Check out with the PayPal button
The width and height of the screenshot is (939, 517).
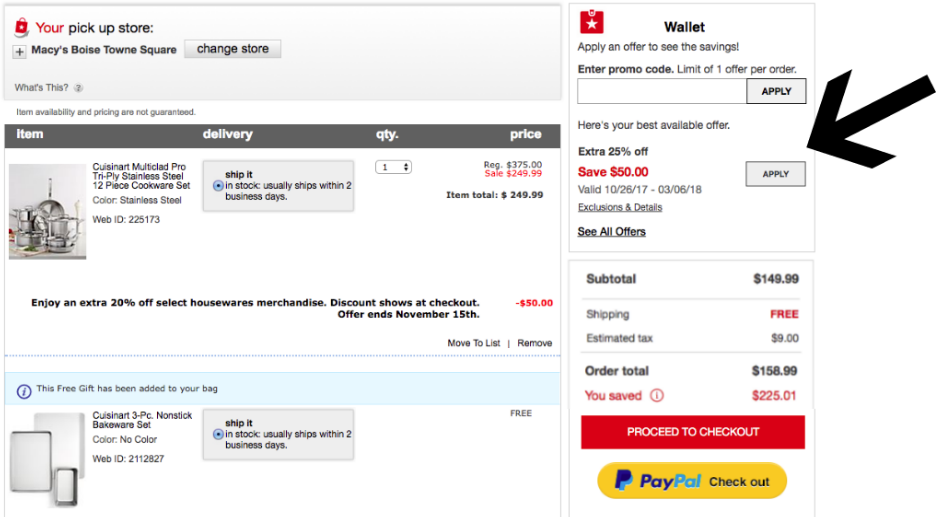click(x=692, y=481)
